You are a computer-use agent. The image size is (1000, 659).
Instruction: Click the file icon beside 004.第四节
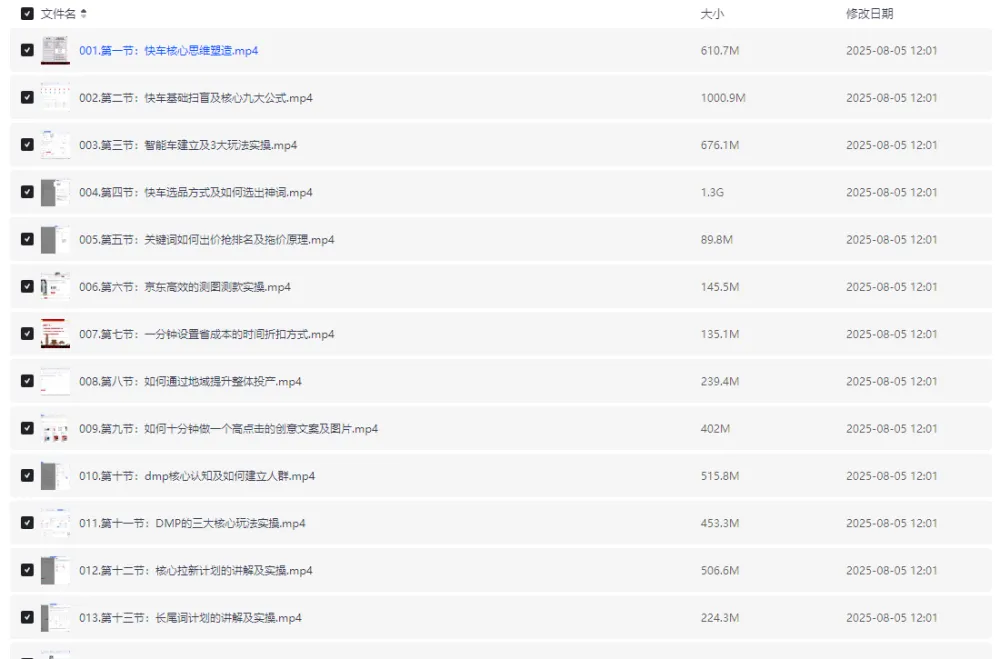55,193
